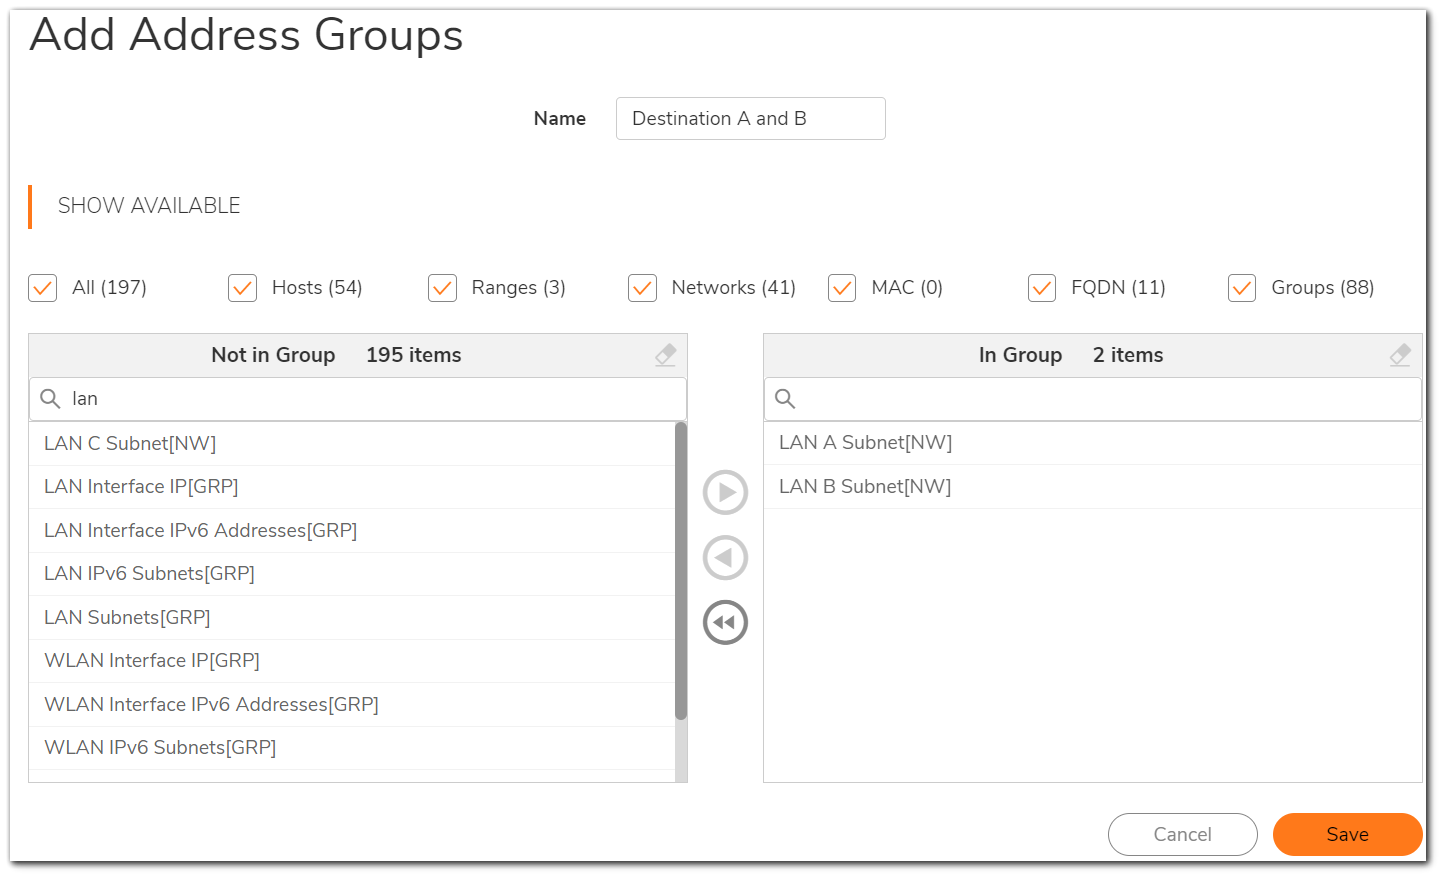The width and height of the screenshot is (1444, 879).
Task: Toggle the All (197) checkbox
Action: click(x=43, y=288)
